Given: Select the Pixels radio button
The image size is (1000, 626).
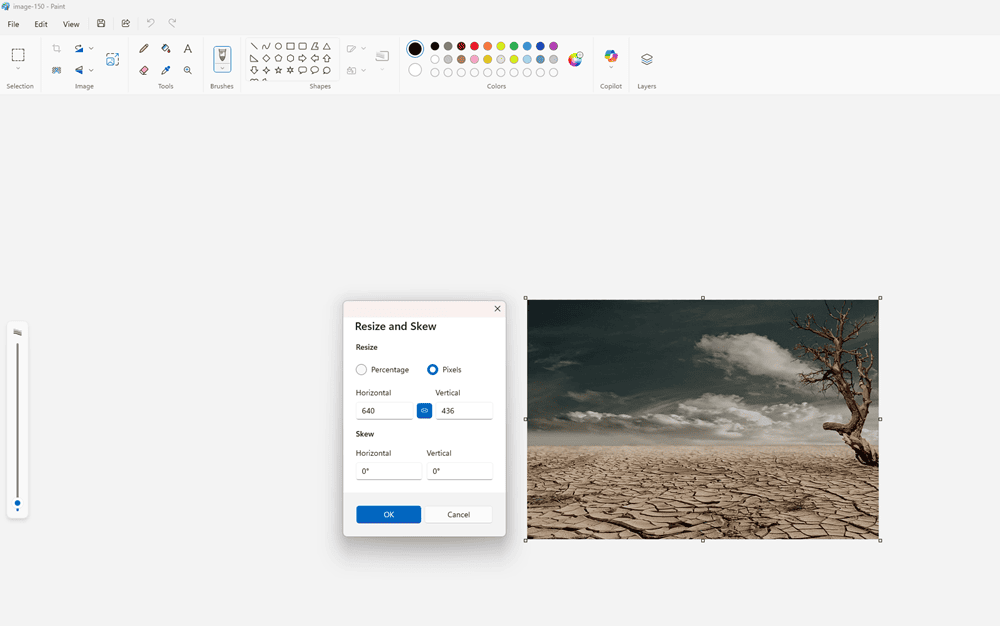Looking at the screenshot, I should pos(432,370).
